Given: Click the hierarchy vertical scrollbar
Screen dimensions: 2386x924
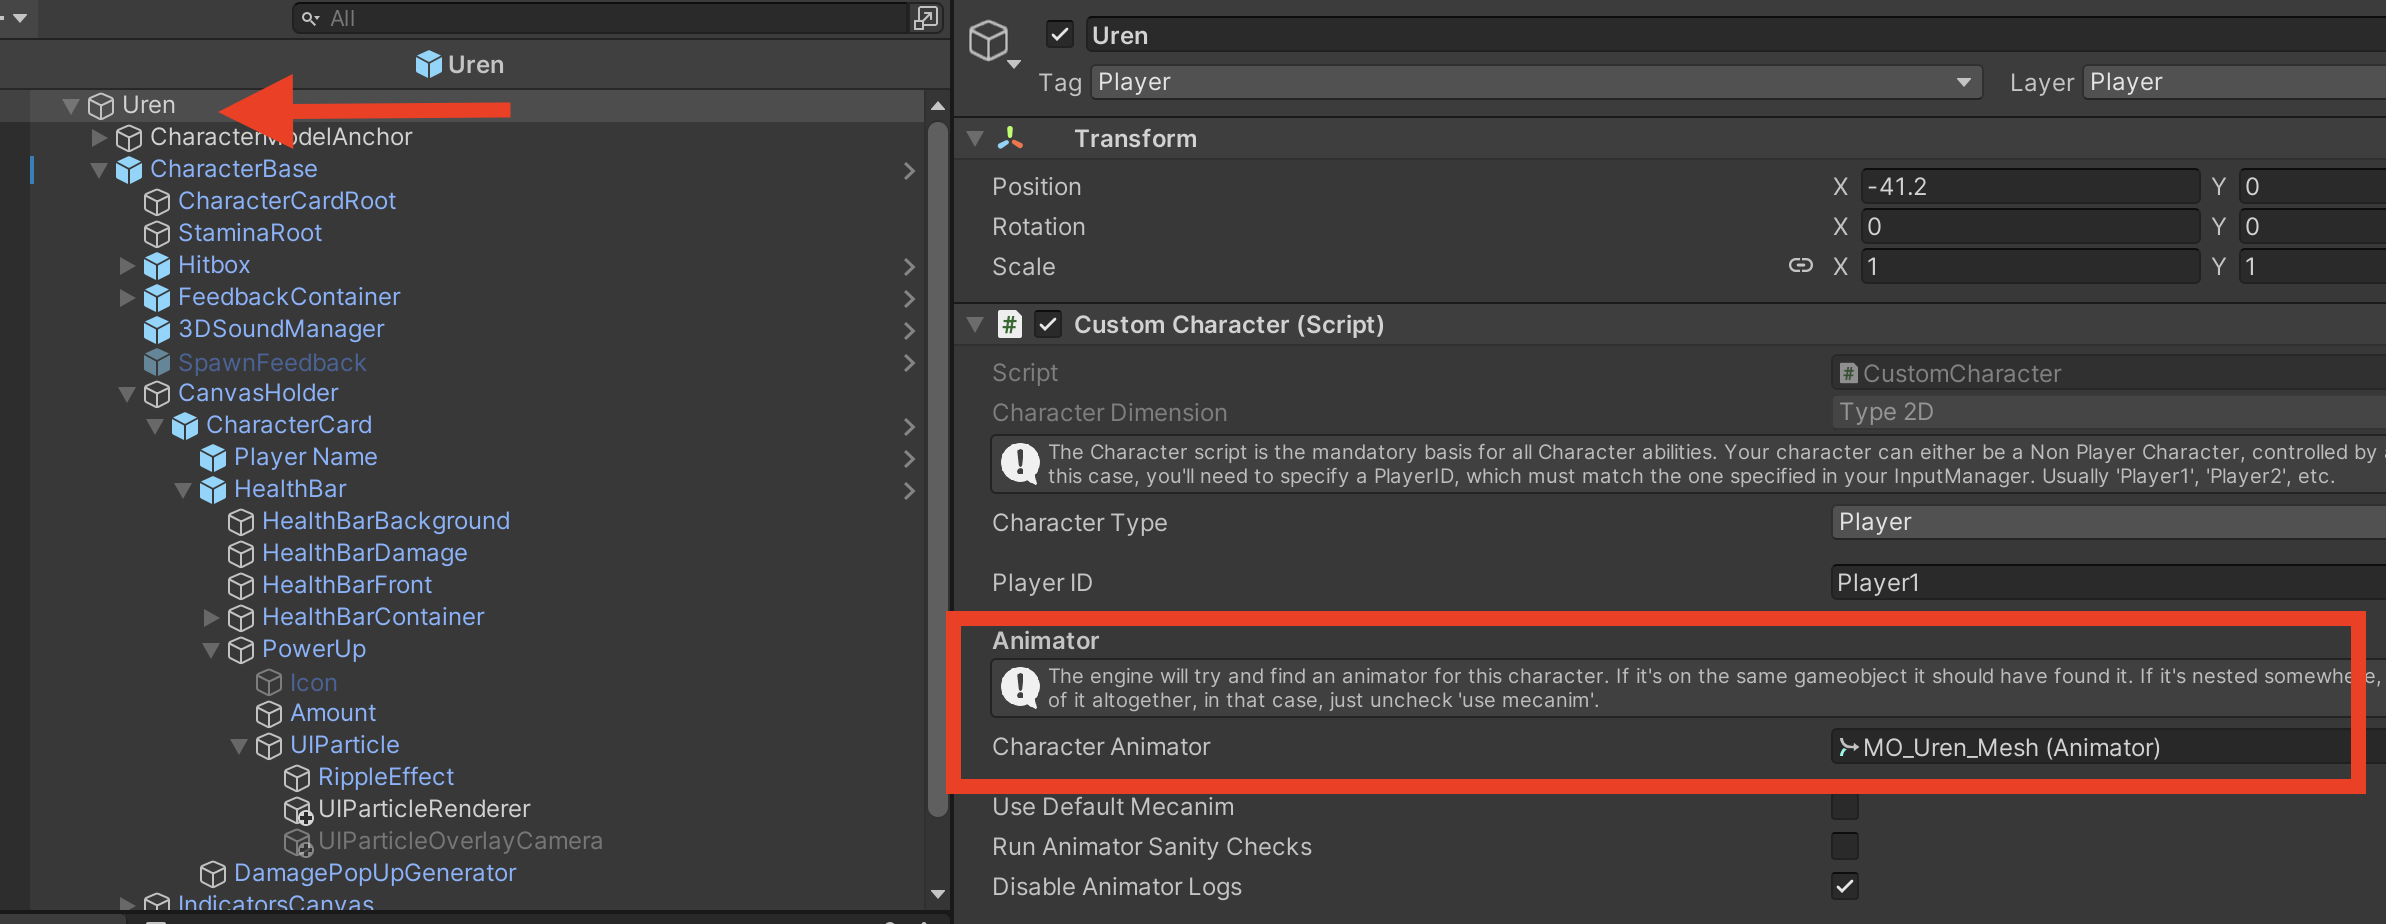Looking at the screenshot, I should point(937,470).
